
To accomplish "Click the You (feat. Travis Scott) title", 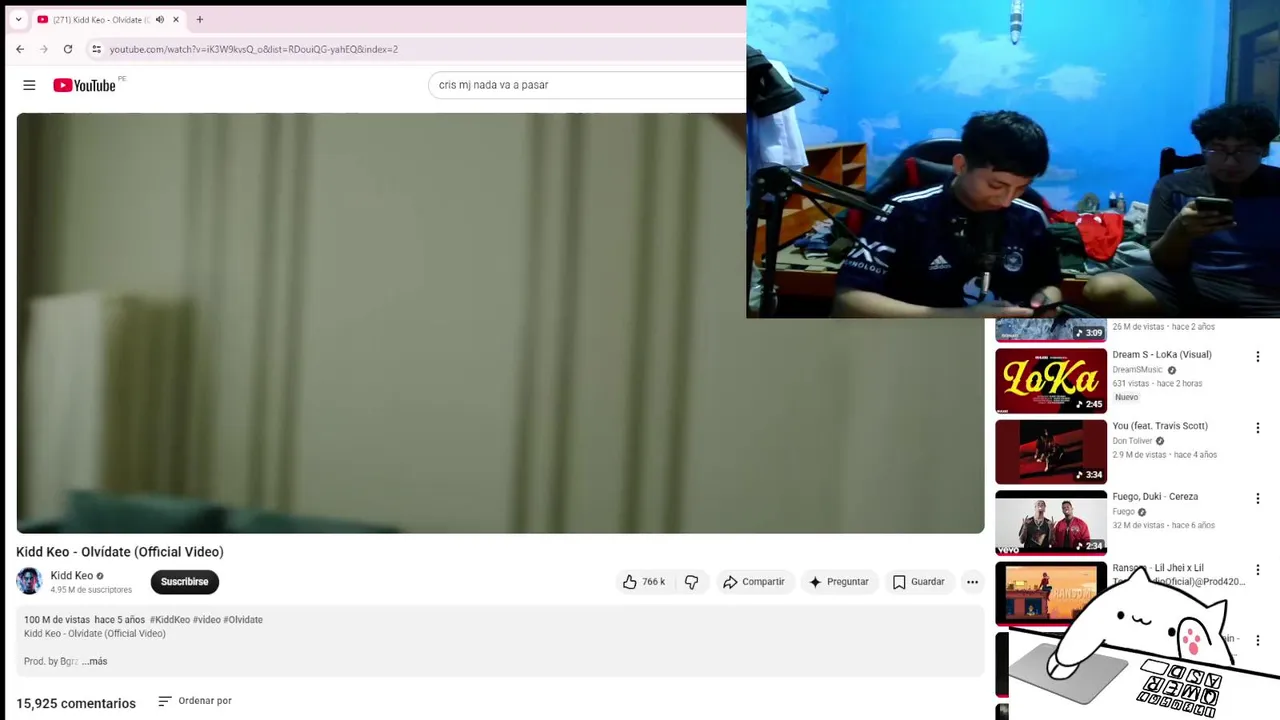I will click(1160, 425).
